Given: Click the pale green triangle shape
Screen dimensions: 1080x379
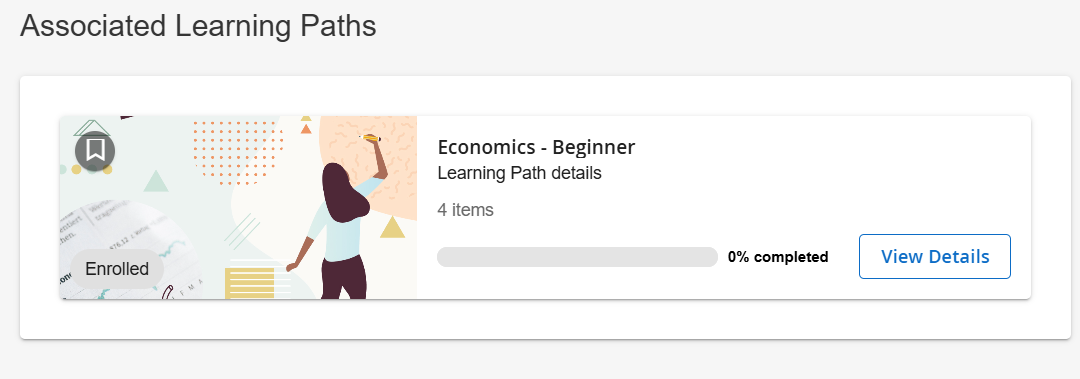Looking at the screenshot, I should pos(156,181).
